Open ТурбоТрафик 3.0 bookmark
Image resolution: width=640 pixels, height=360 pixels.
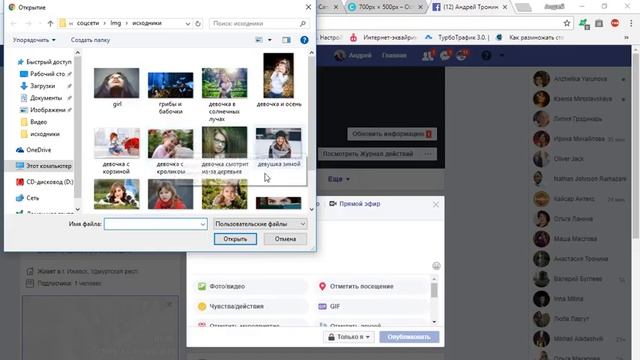(x=456, y=38)
